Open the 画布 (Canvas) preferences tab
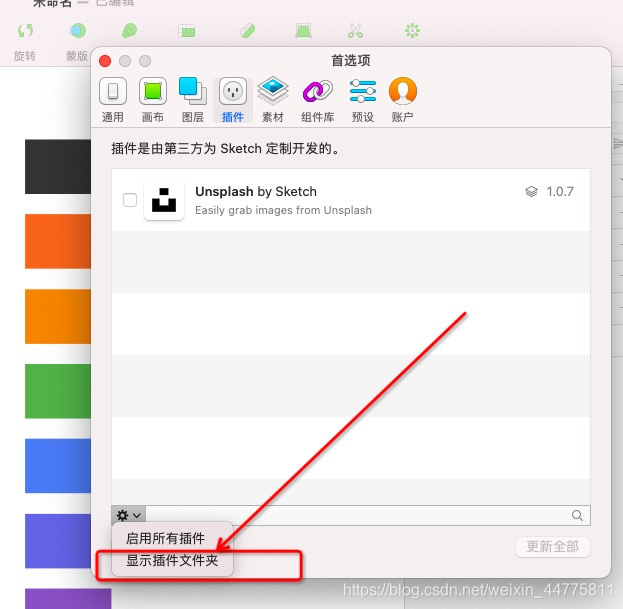Viewport: 623px width, 609px height. click(153, 100)
